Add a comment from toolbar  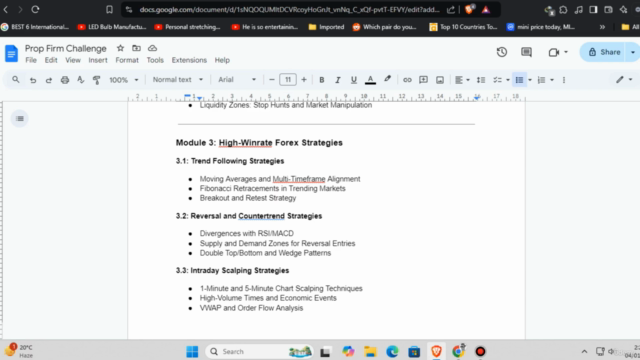(423, 80)
